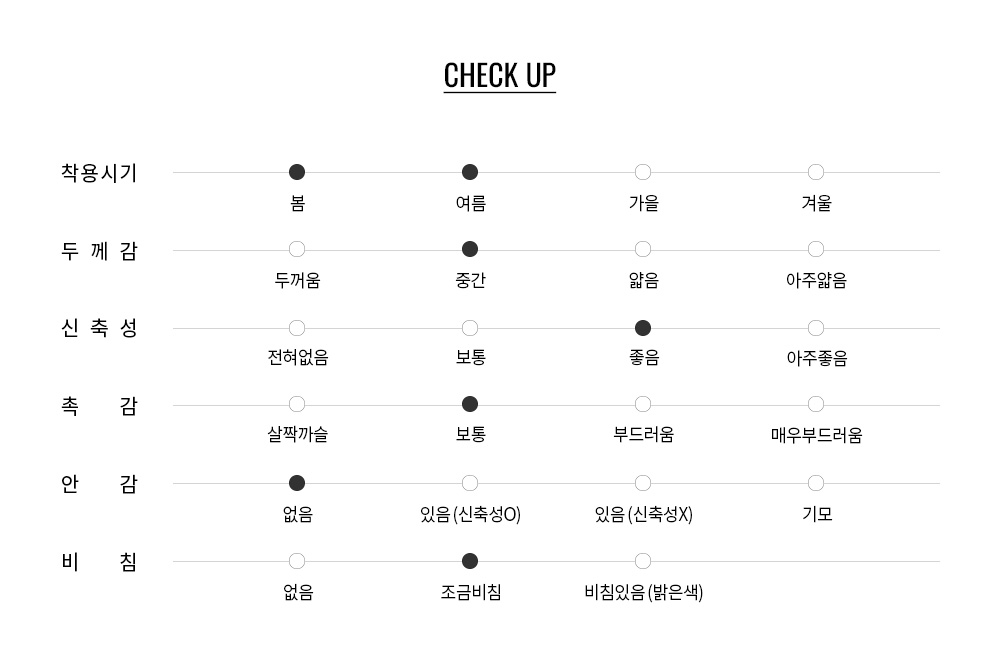The image size is (1000, 661).
Task: Select the 부드러움 texture dot
Action: pyautogui.click(x=643, y=405)
